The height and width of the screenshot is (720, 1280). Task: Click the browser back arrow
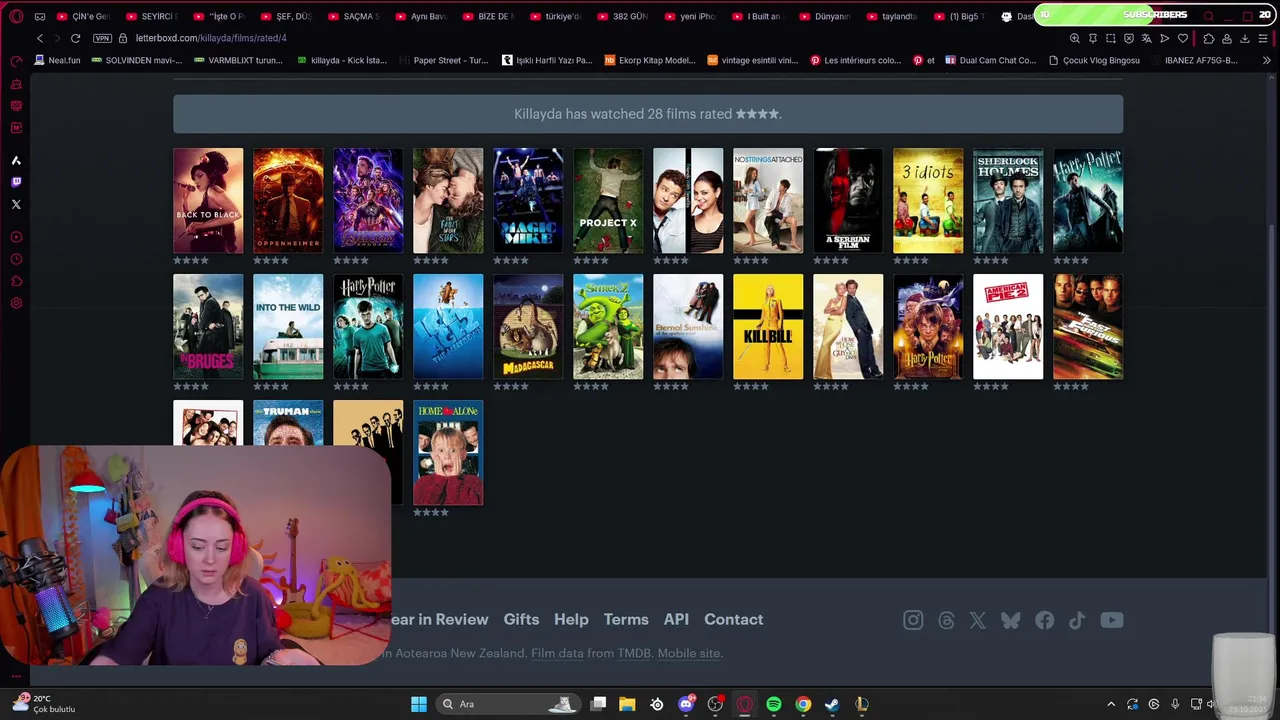[40, 38]
